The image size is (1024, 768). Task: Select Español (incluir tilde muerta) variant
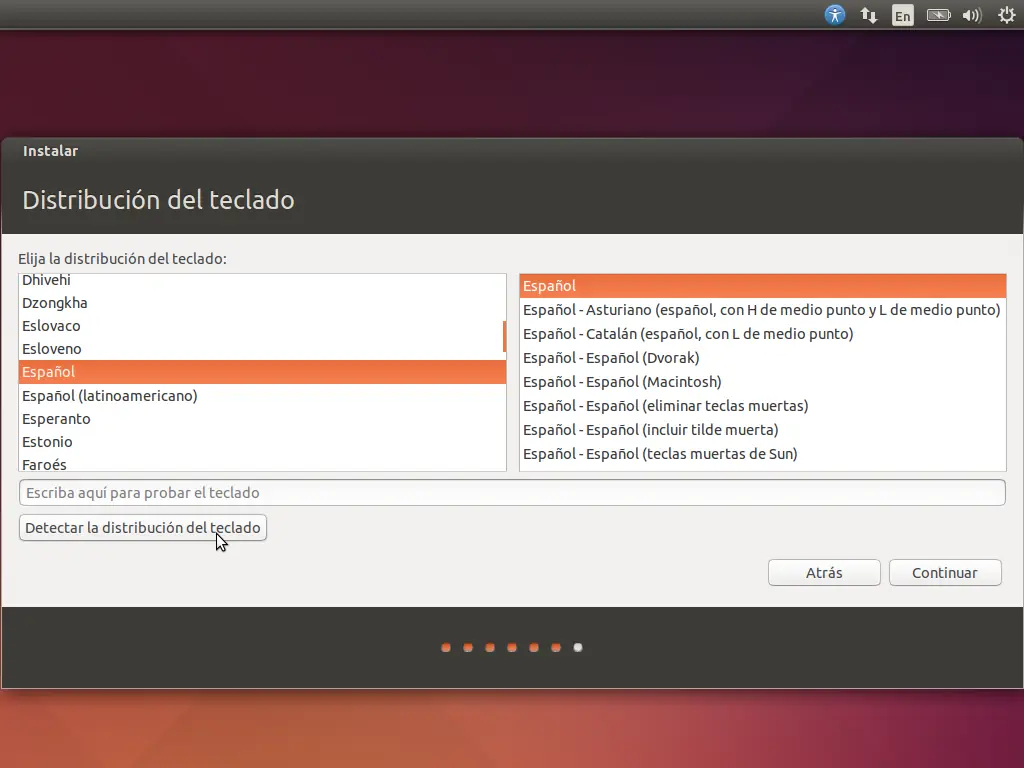point(763,430)
